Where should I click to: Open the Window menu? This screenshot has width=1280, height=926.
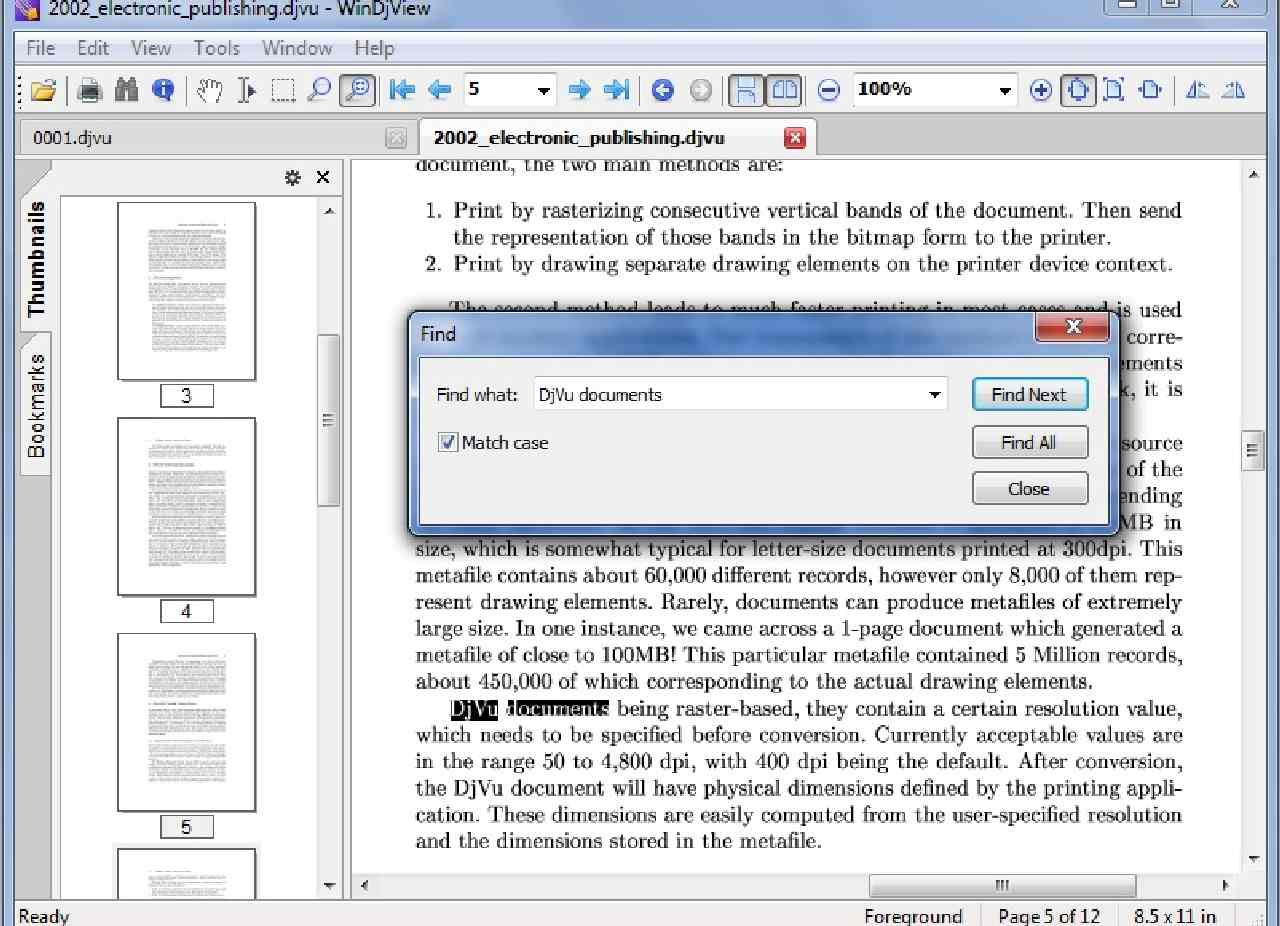(x=297, y=48)
